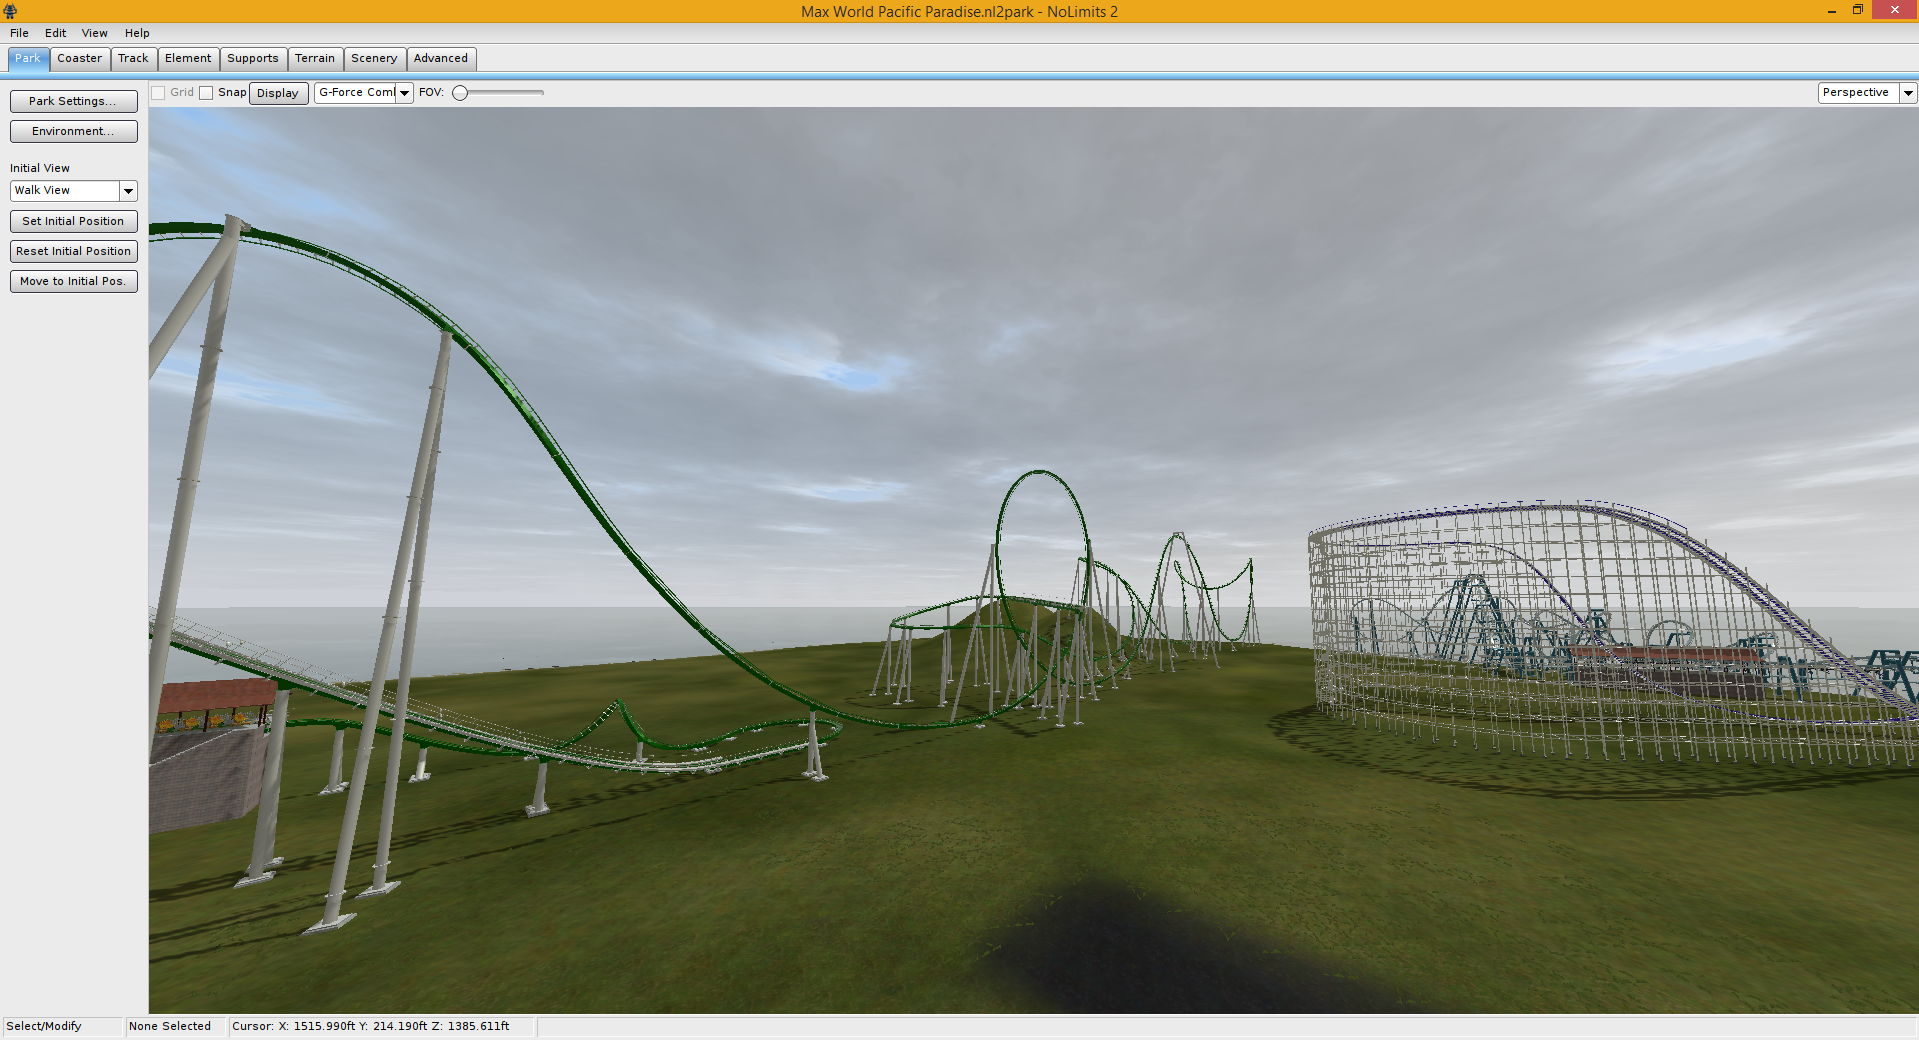Restore down the application window

coord(1857,10)
